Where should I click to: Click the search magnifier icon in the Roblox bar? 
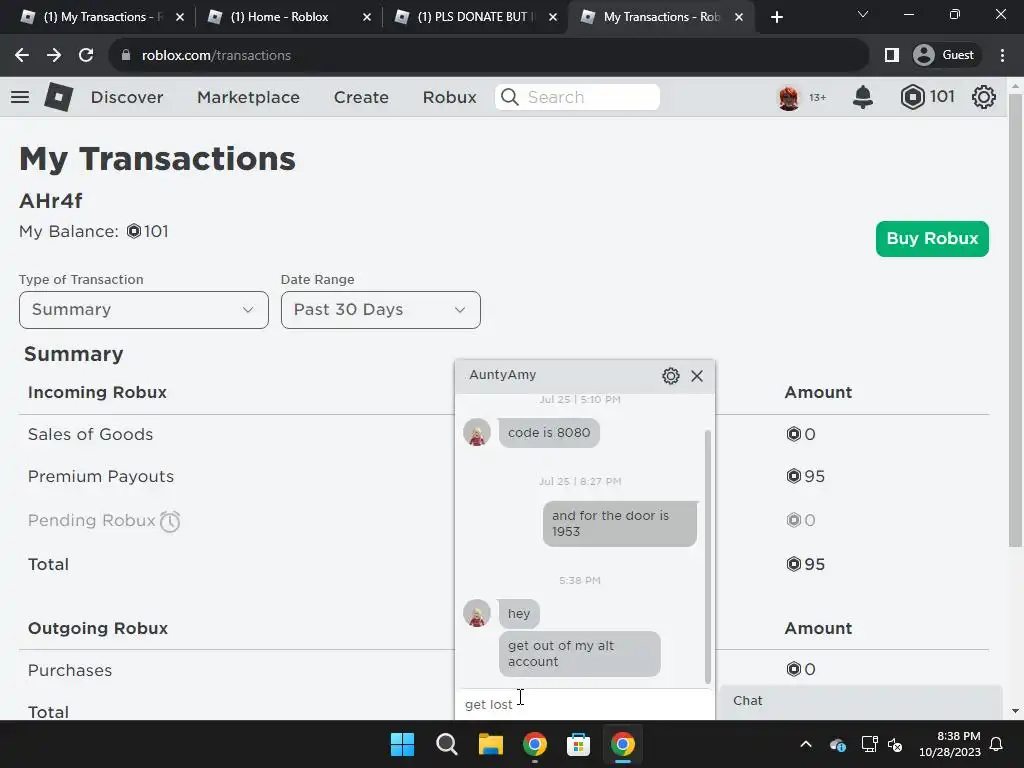click(x=510, y=97)
